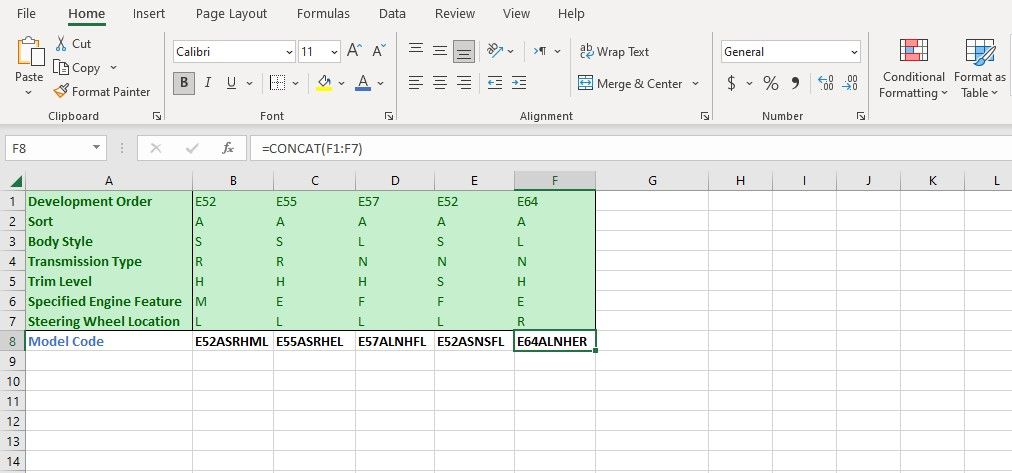Open the Calibri font name dropdown
Viewport: 1012px width, 473px height.
click(x=290, y=52)
